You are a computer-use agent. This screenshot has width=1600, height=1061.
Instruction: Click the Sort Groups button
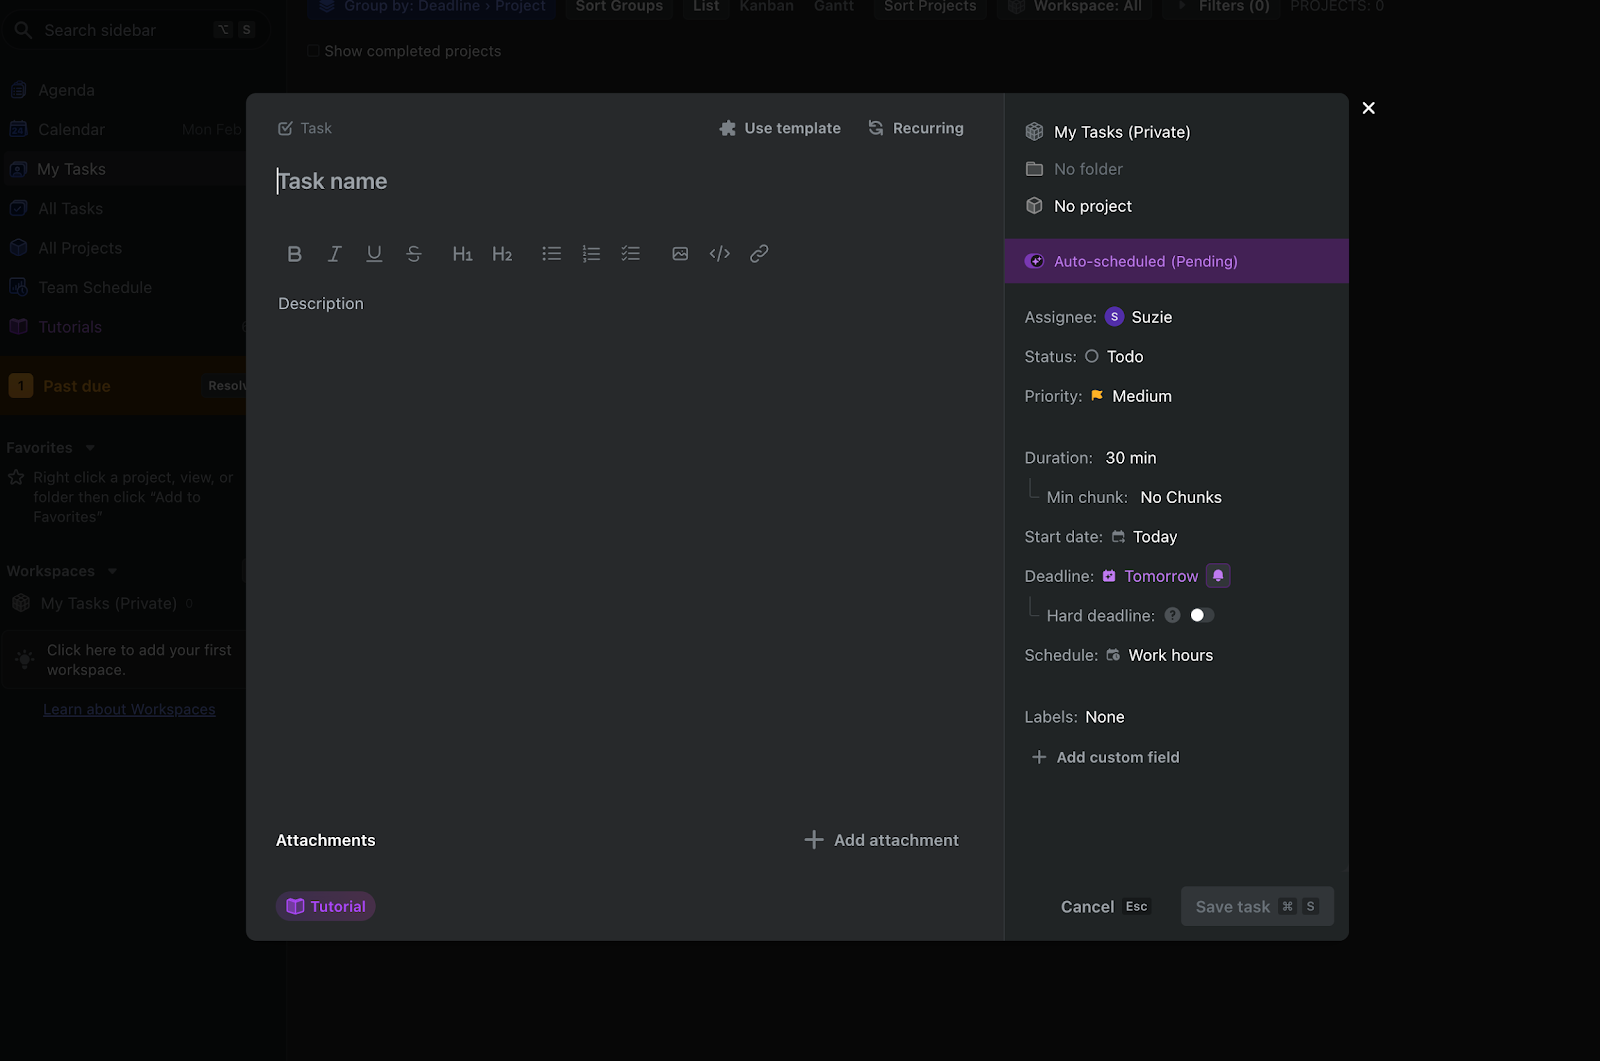(x=619, y=7)
